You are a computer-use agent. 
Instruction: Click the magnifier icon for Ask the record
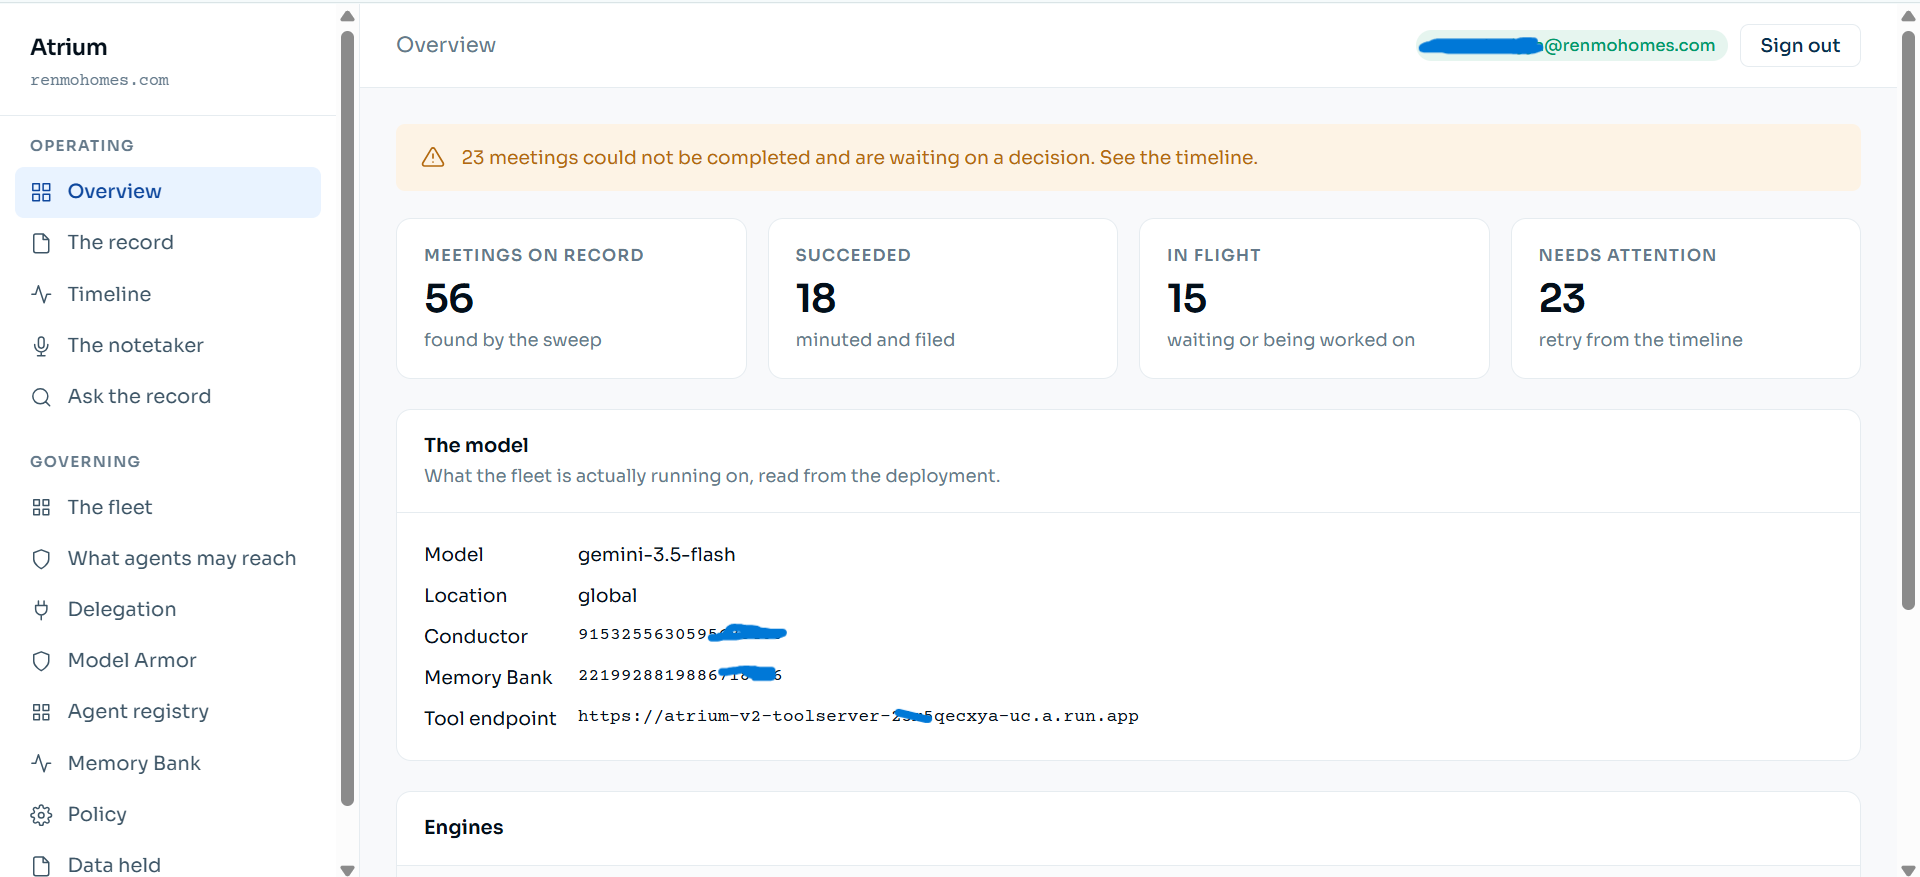[x=41, y=397]
